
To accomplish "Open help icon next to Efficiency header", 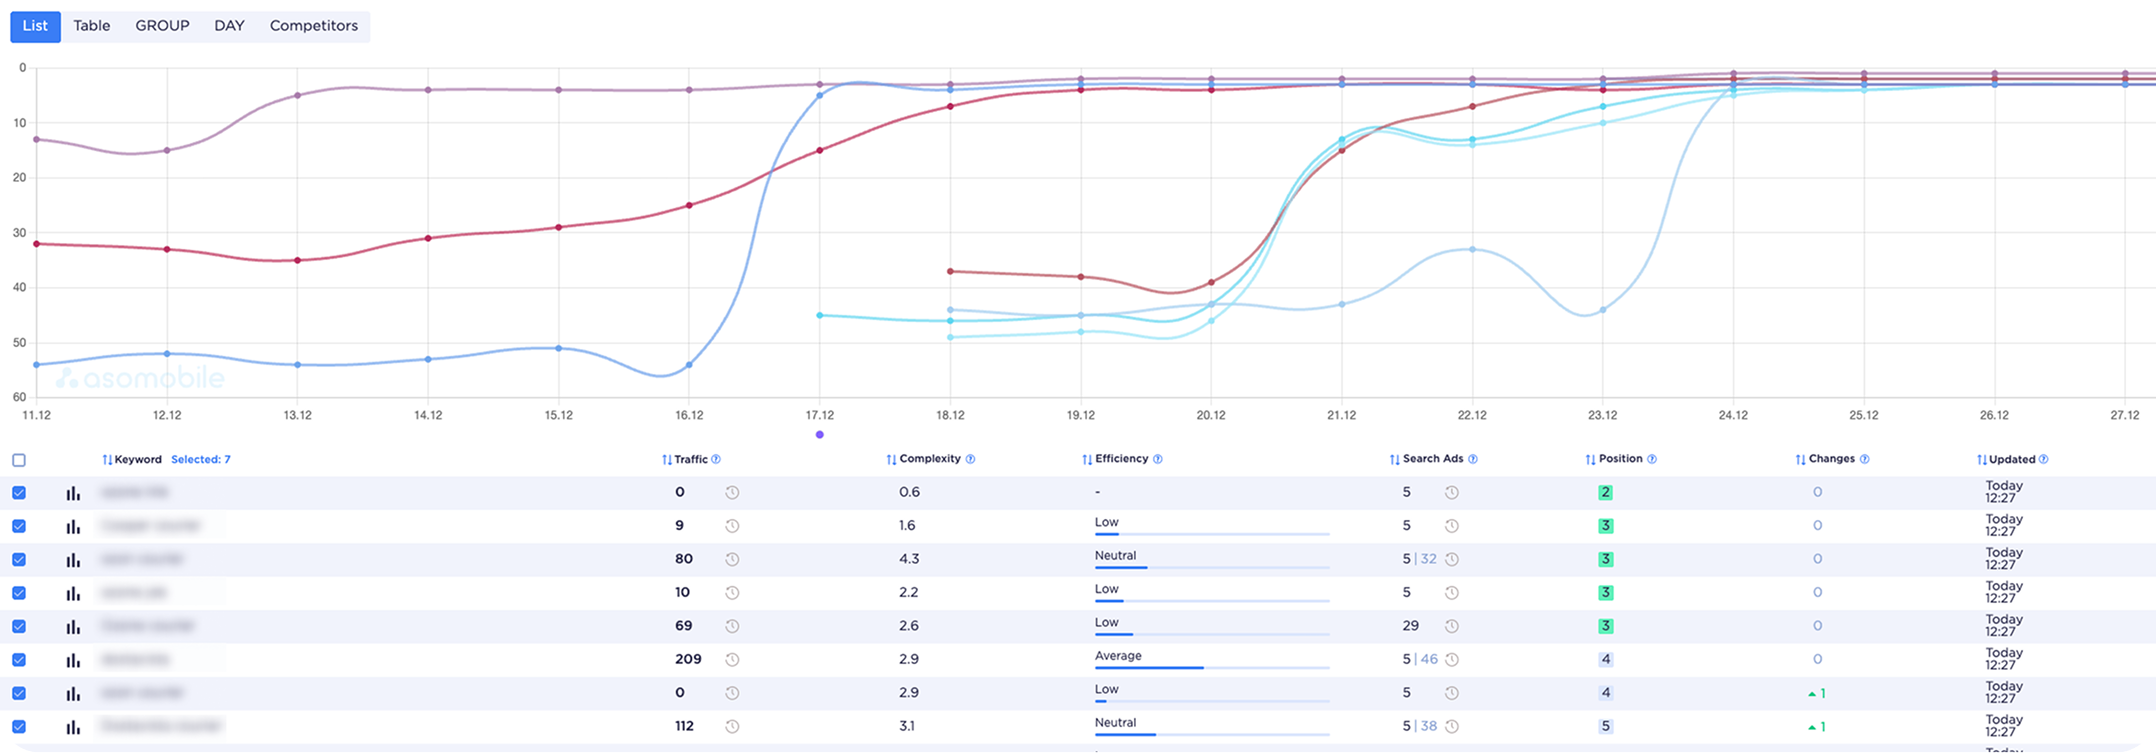I will [1158, 459].
